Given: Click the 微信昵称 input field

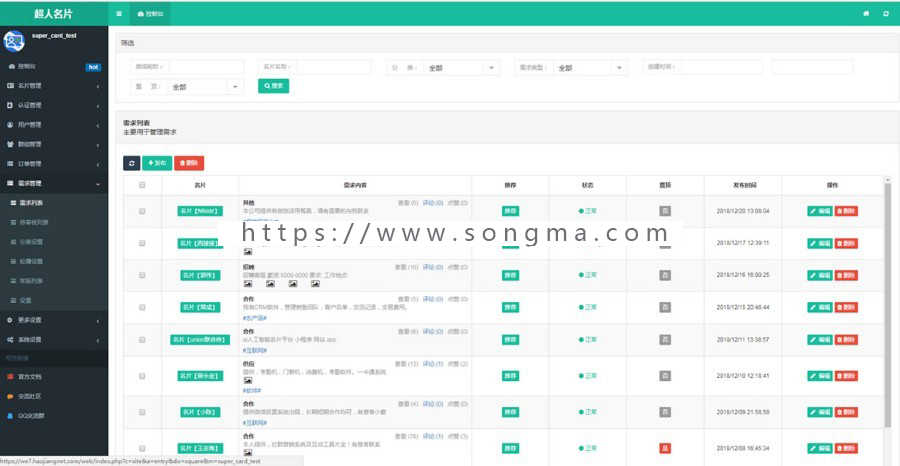Looking at the screenshot, I should pos(206,67).
